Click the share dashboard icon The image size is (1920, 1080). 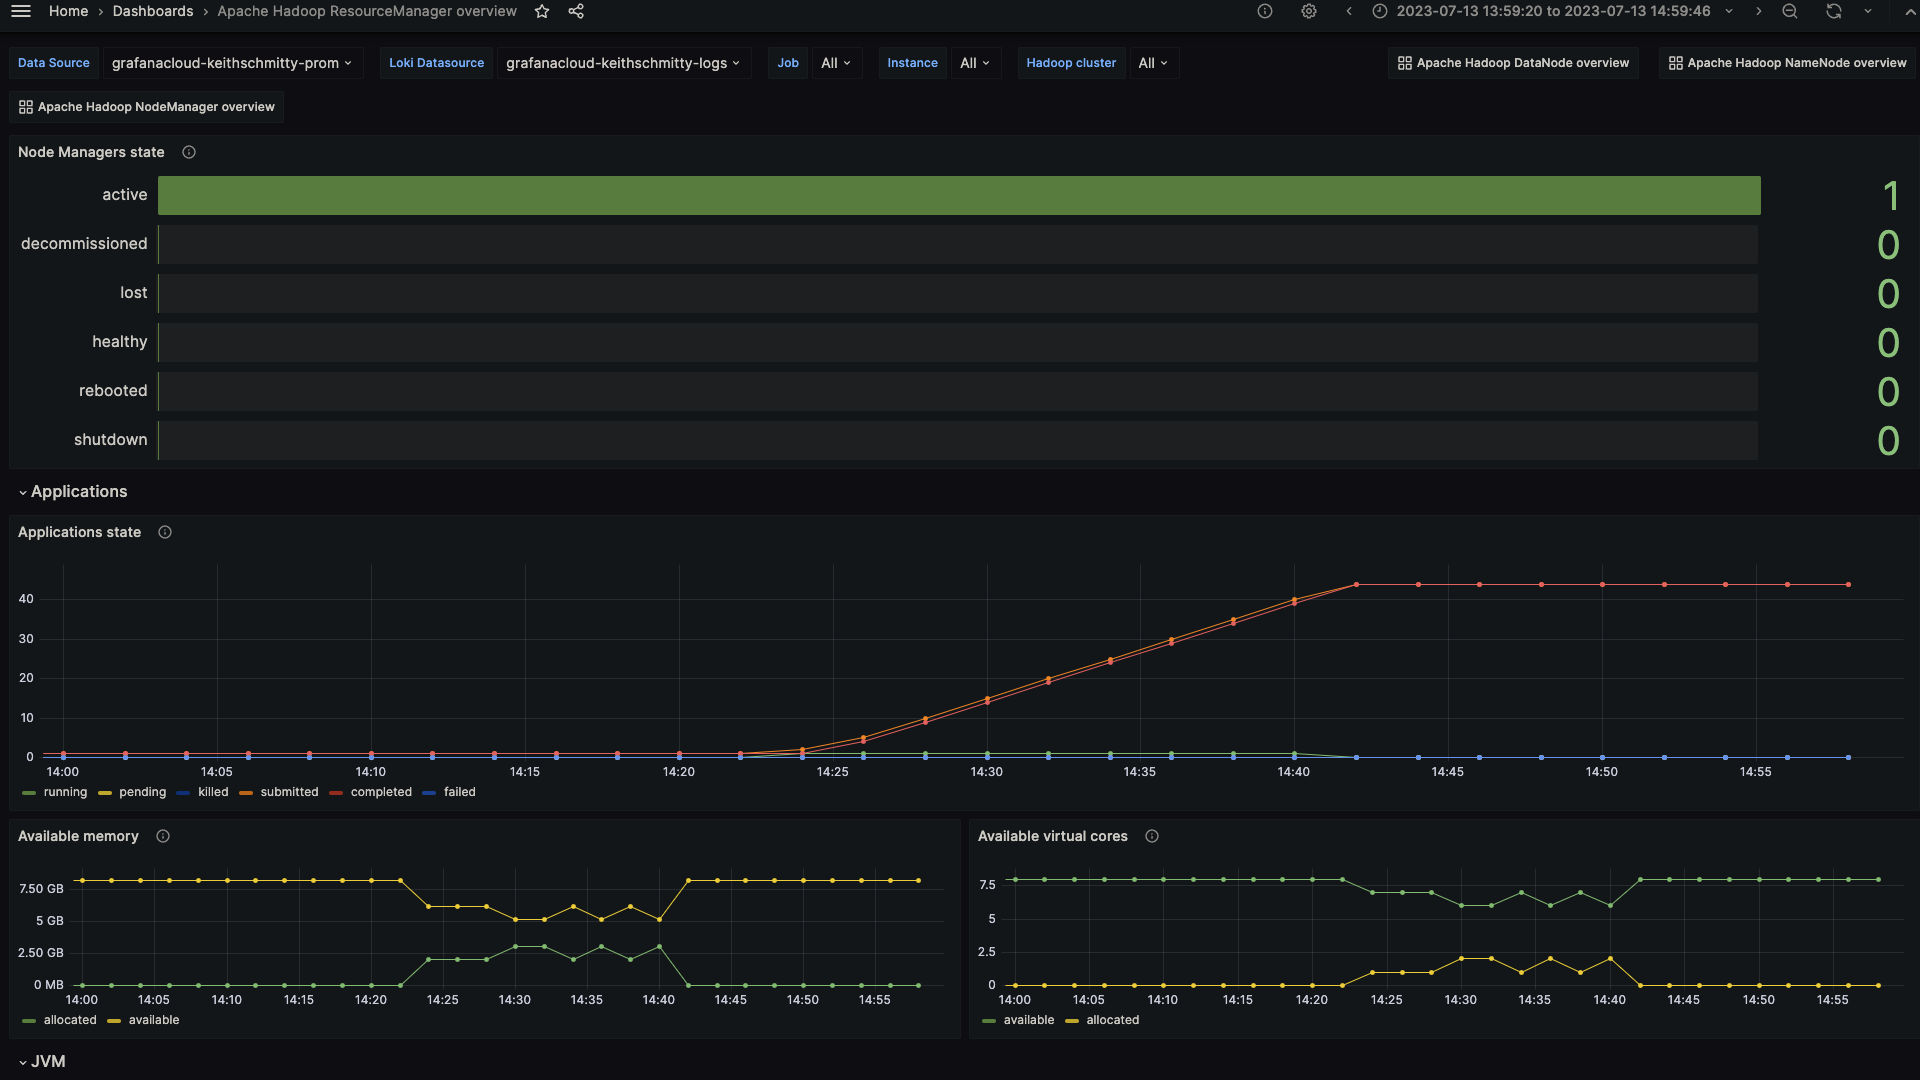576,11
